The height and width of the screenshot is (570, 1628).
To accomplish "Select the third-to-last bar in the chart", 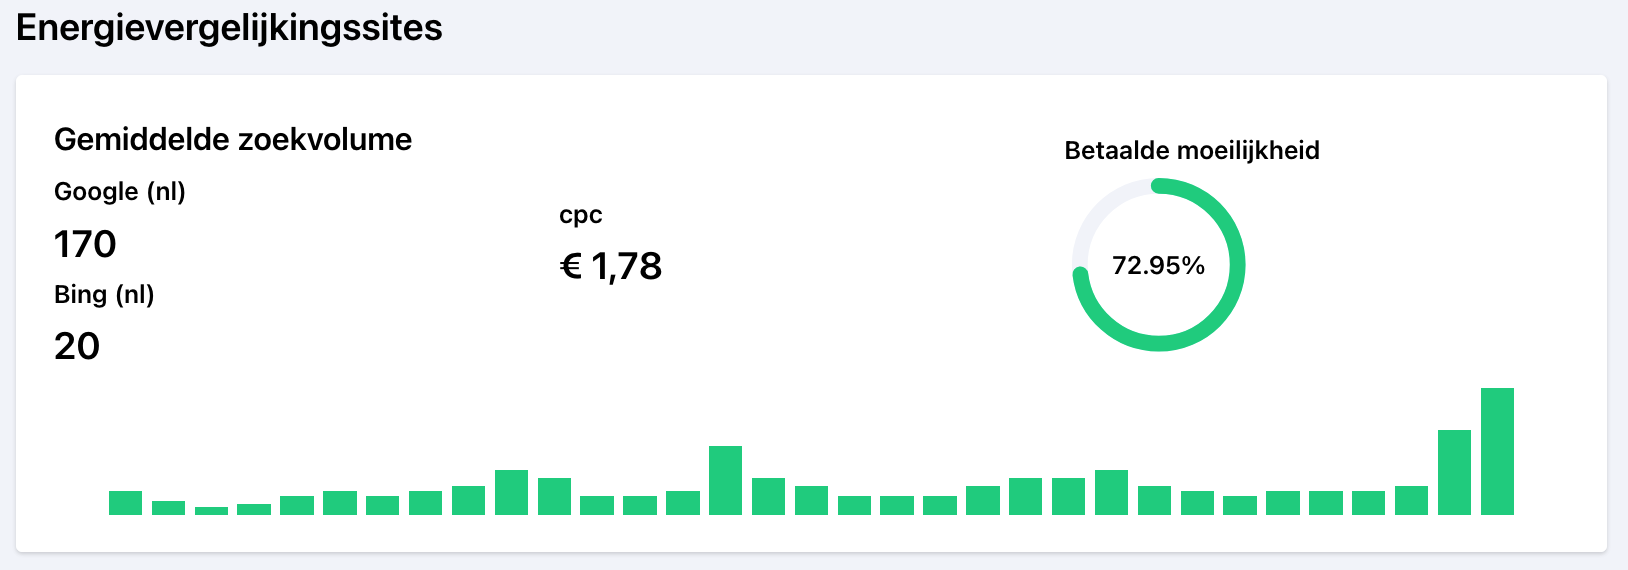I will click(x=1411, y=500).
